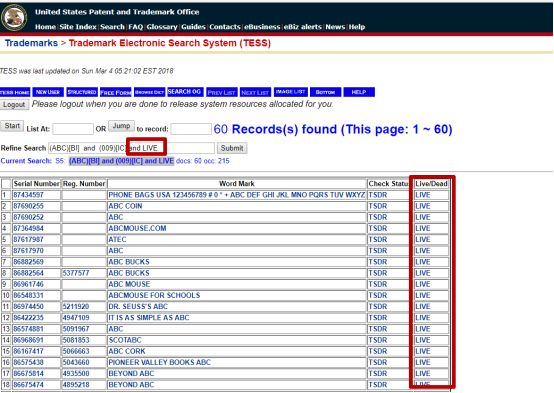554x393 pixels.
Task: Open Site Index in header
Action: click(x=78, y=27)
